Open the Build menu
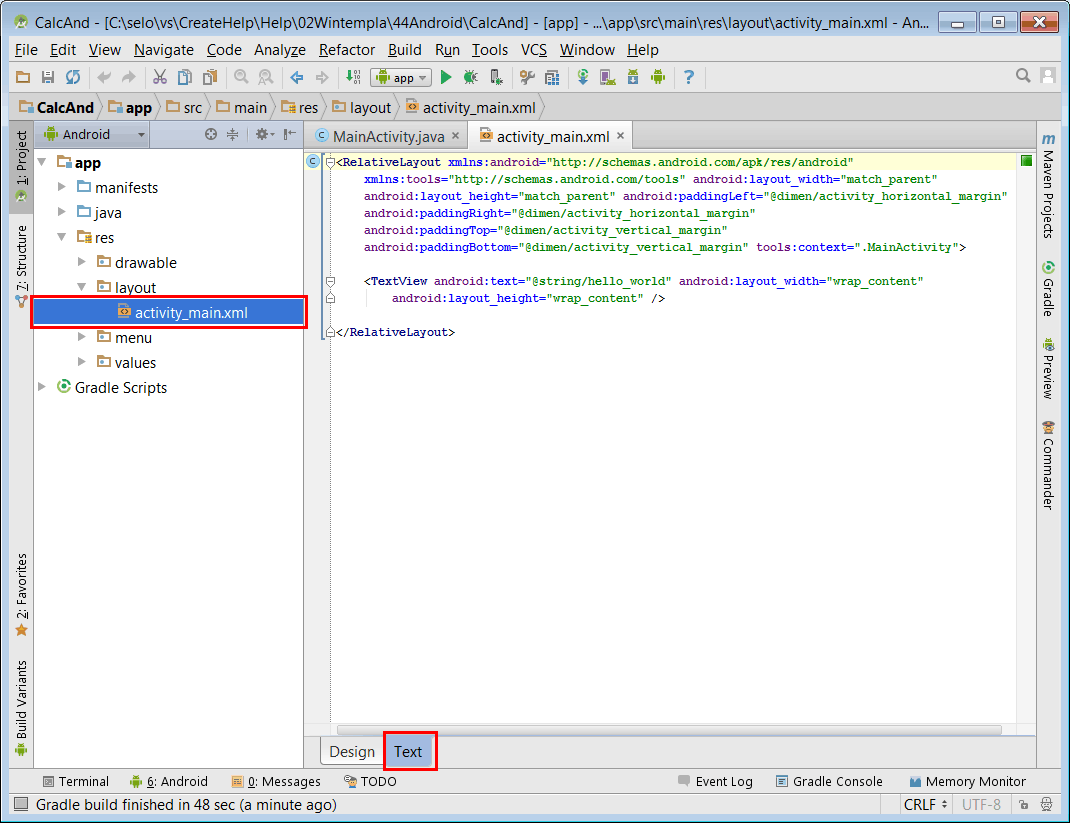The width and height of the screenshot is (1070, 823). [x=405, y=50]
